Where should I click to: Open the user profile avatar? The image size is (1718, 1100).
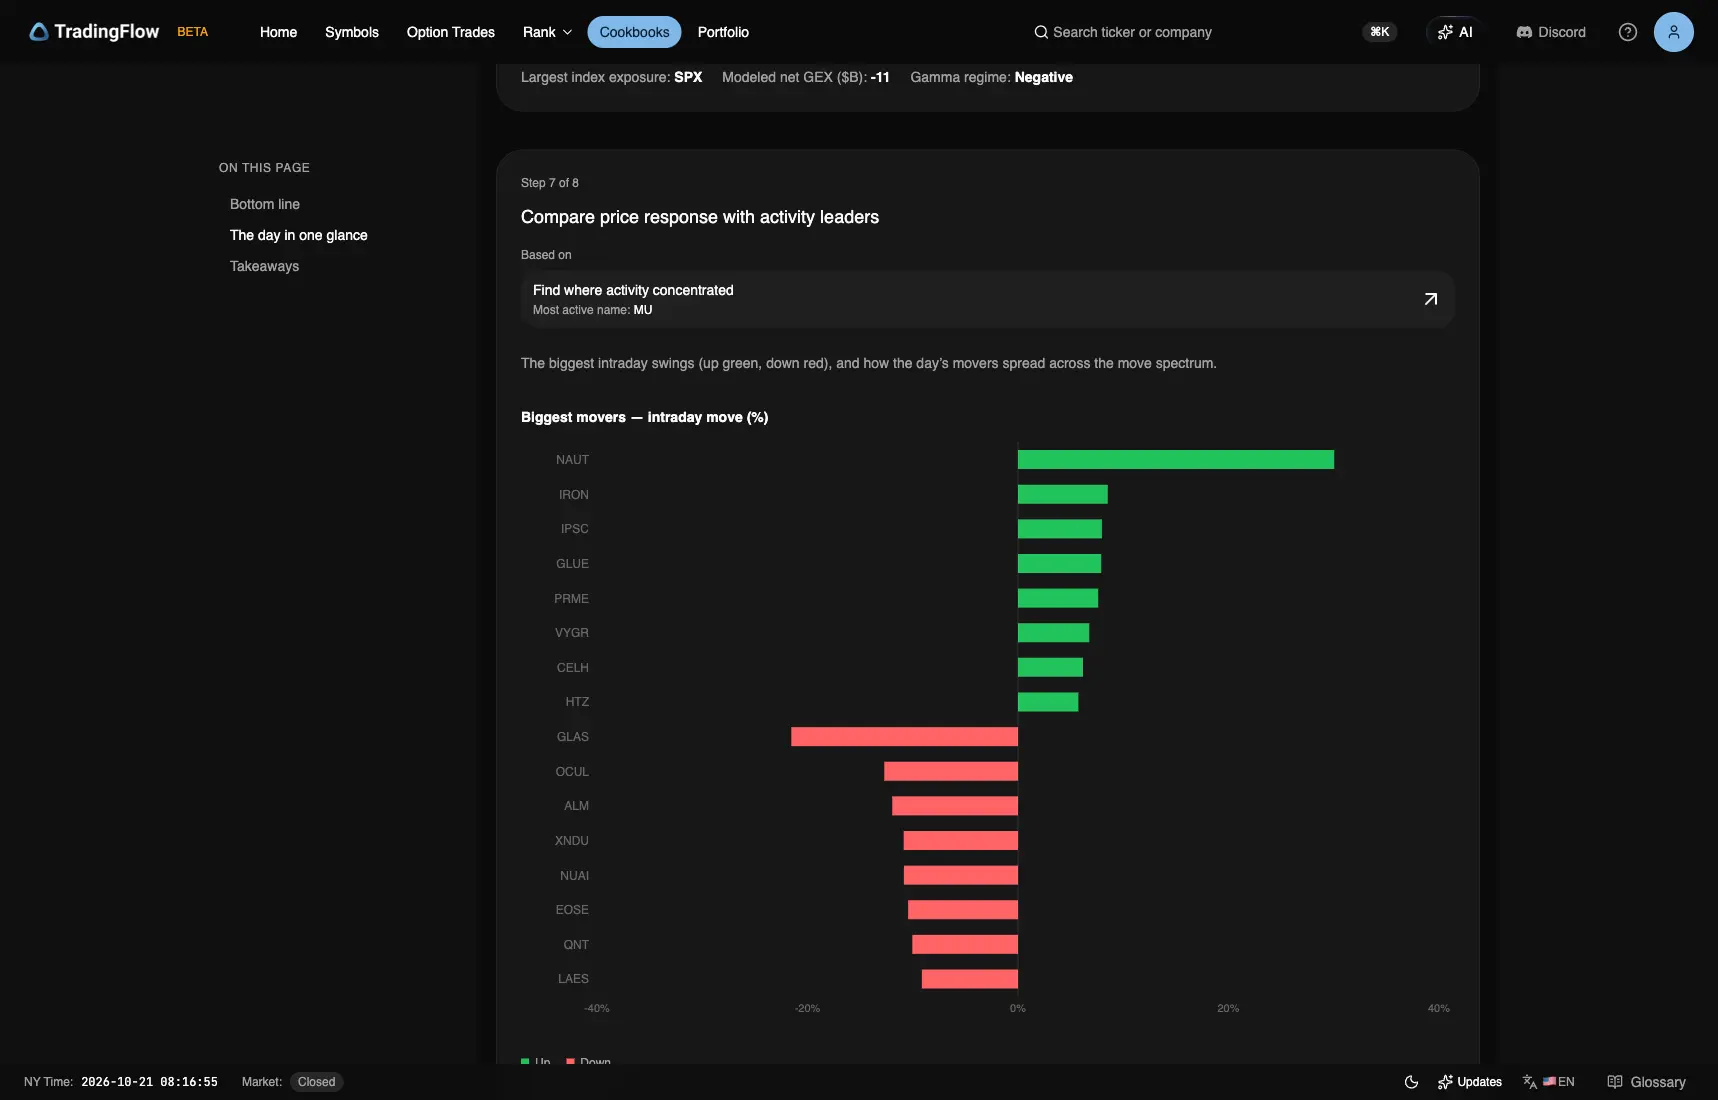(1673, 32)
